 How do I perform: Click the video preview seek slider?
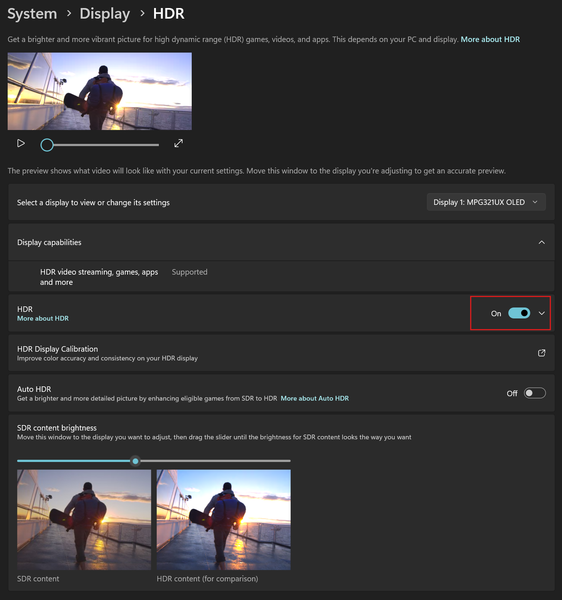coord(99,145)
